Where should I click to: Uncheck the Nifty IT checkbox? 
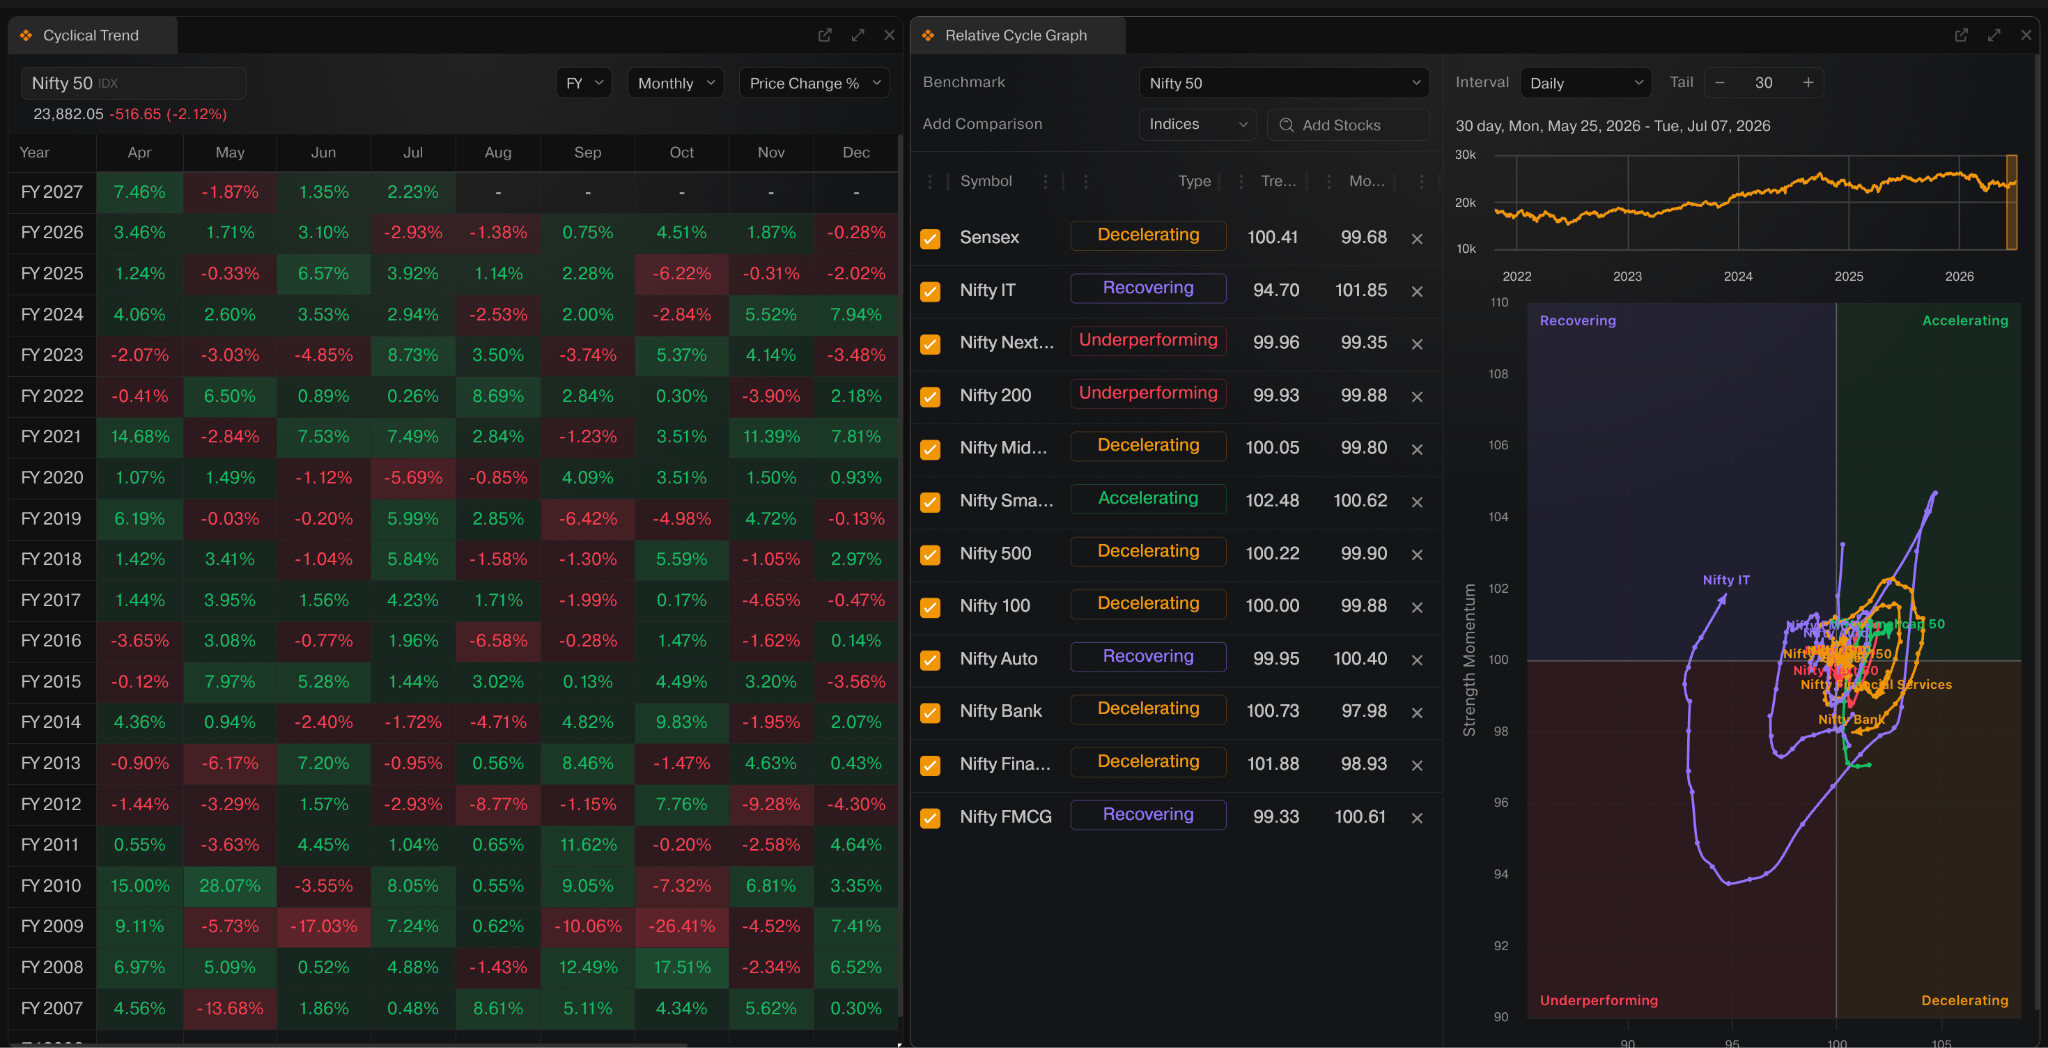tap(930, 291)
